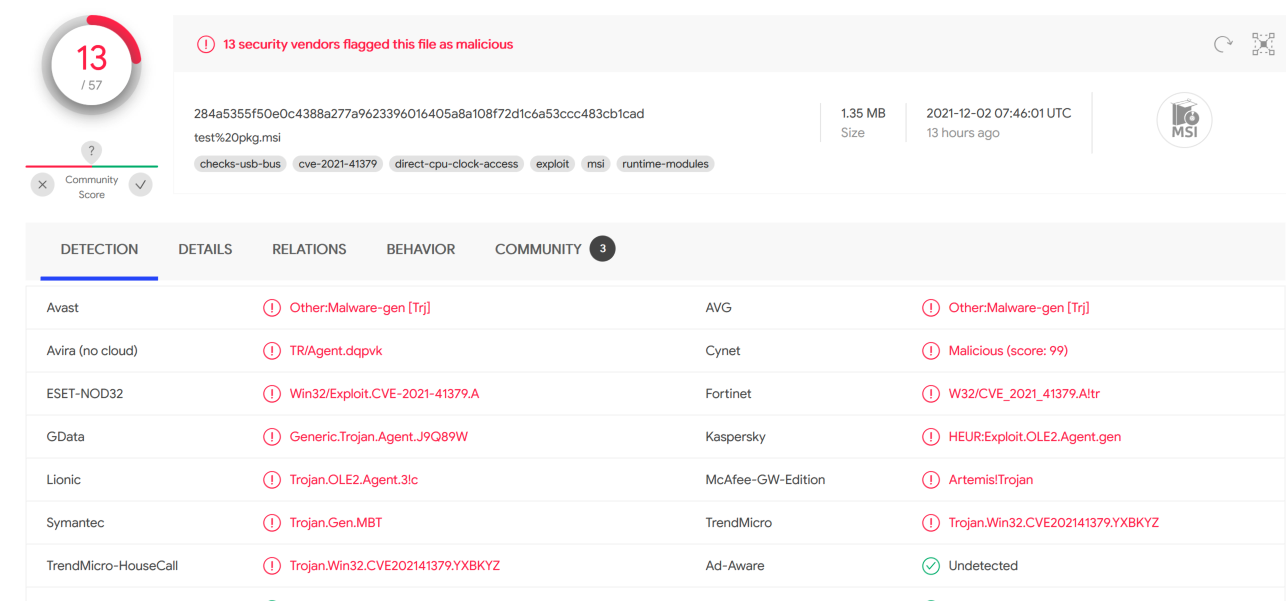Click the green check icon in Ad-Aware row
The height and width of the screenshot is (601, 1286).
tap(931, 566)
